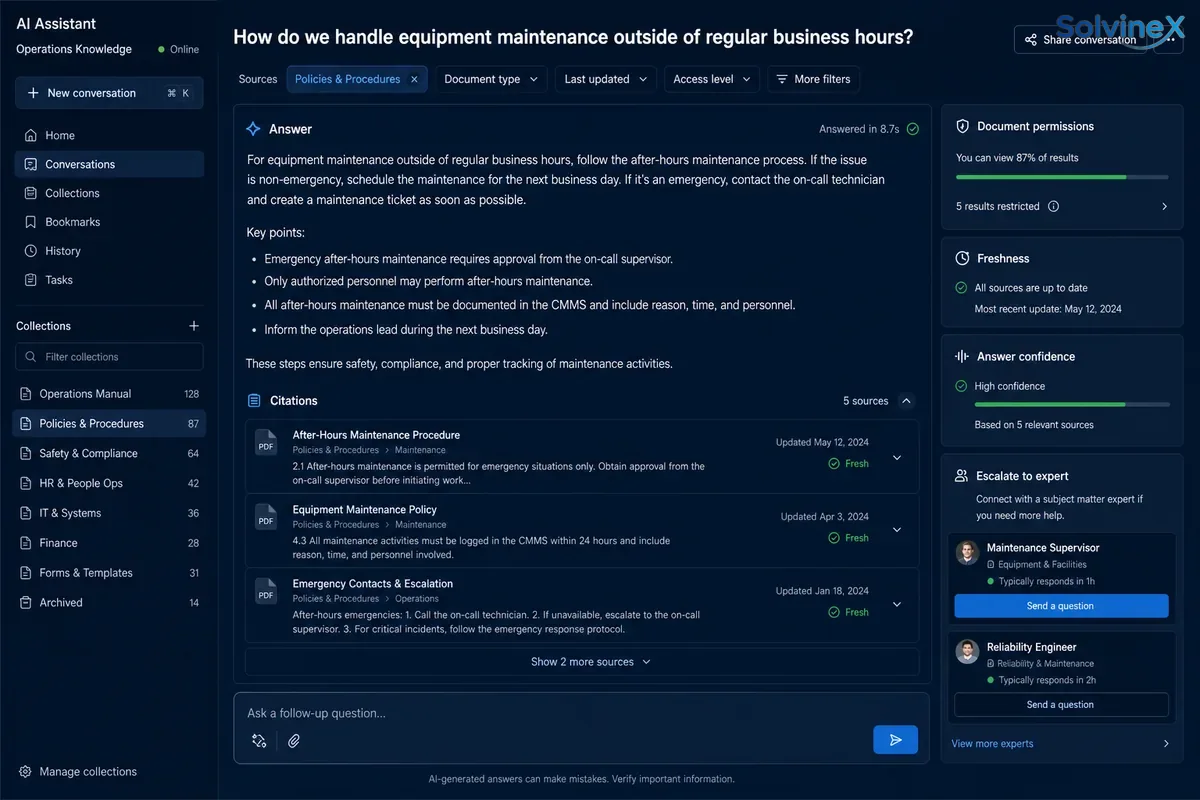1200x800 pixels.
Task: Click the PDF icon for Equipment Maintenance Policy
Action: (266, 516)
